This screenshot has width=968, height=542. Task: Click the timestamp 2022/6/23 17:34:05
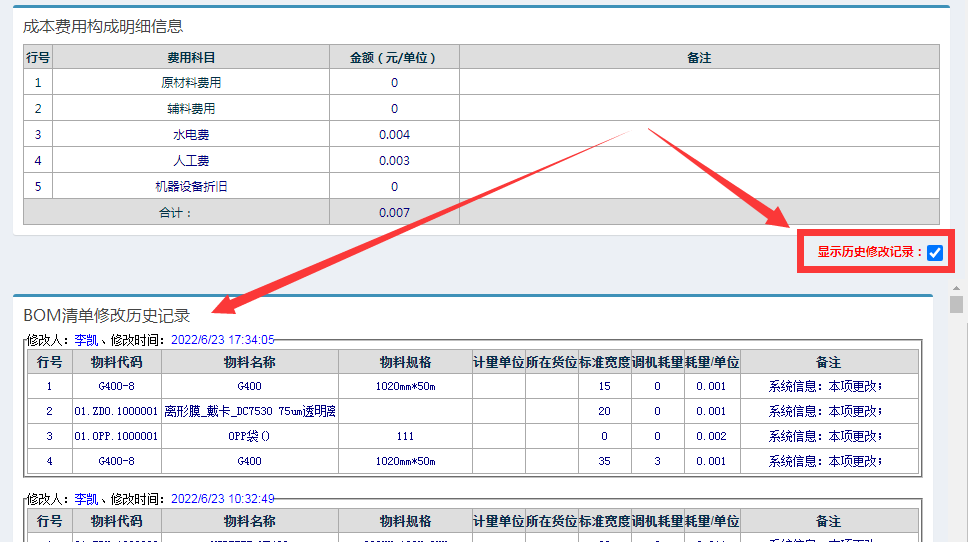[222, 340]
